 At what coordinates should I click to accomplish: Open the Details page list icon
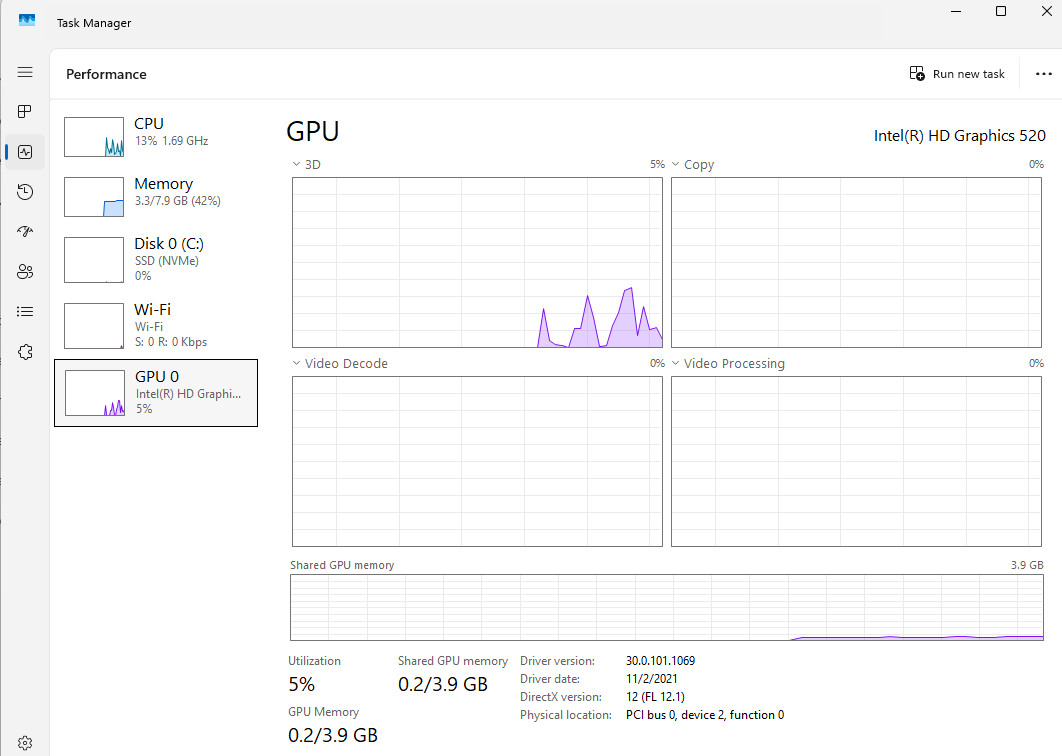click(x=25, y=312)
